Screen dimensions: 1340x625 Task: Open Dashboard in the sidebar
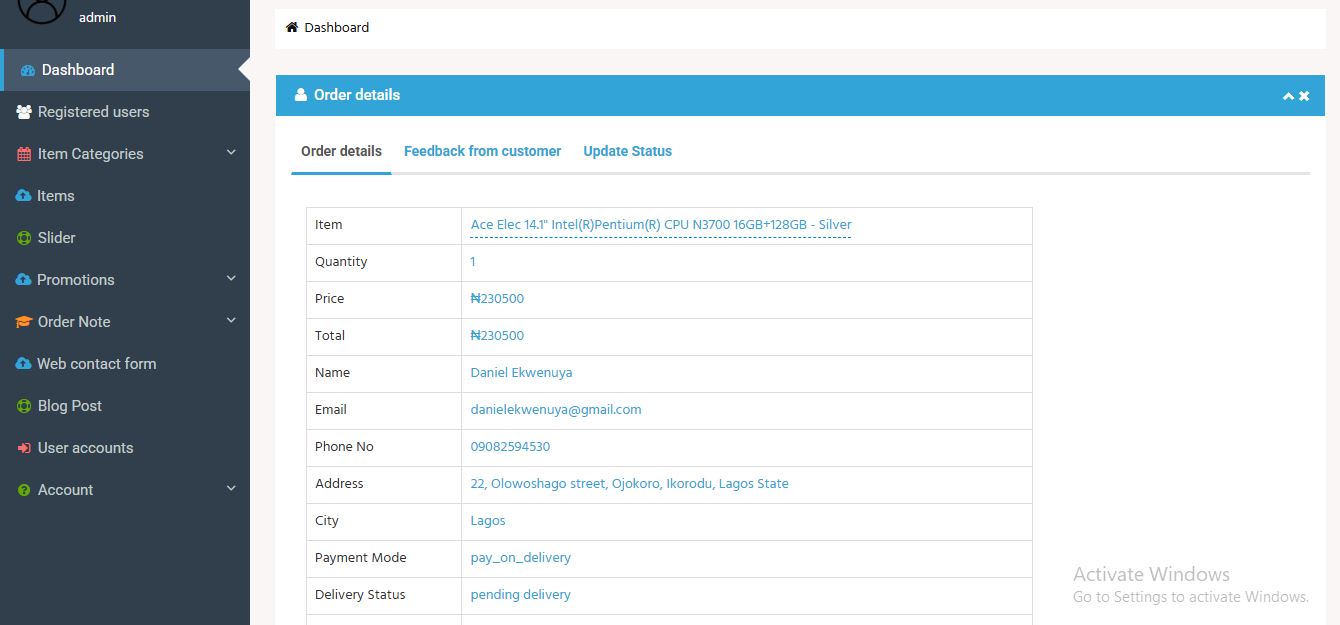[x=125, y=70]
